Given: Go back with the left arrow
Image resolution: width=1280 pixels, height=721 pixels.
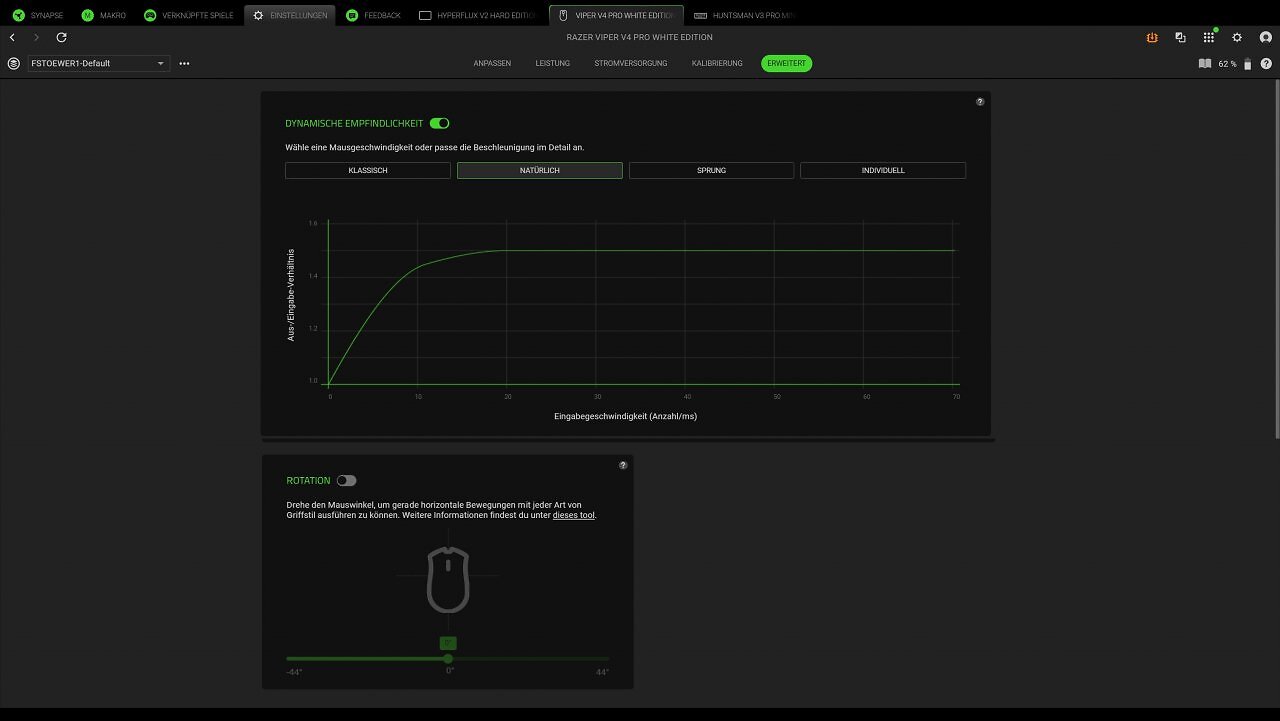Looking at the screenshot, I should pyautogui.click(x=12, y=37).
